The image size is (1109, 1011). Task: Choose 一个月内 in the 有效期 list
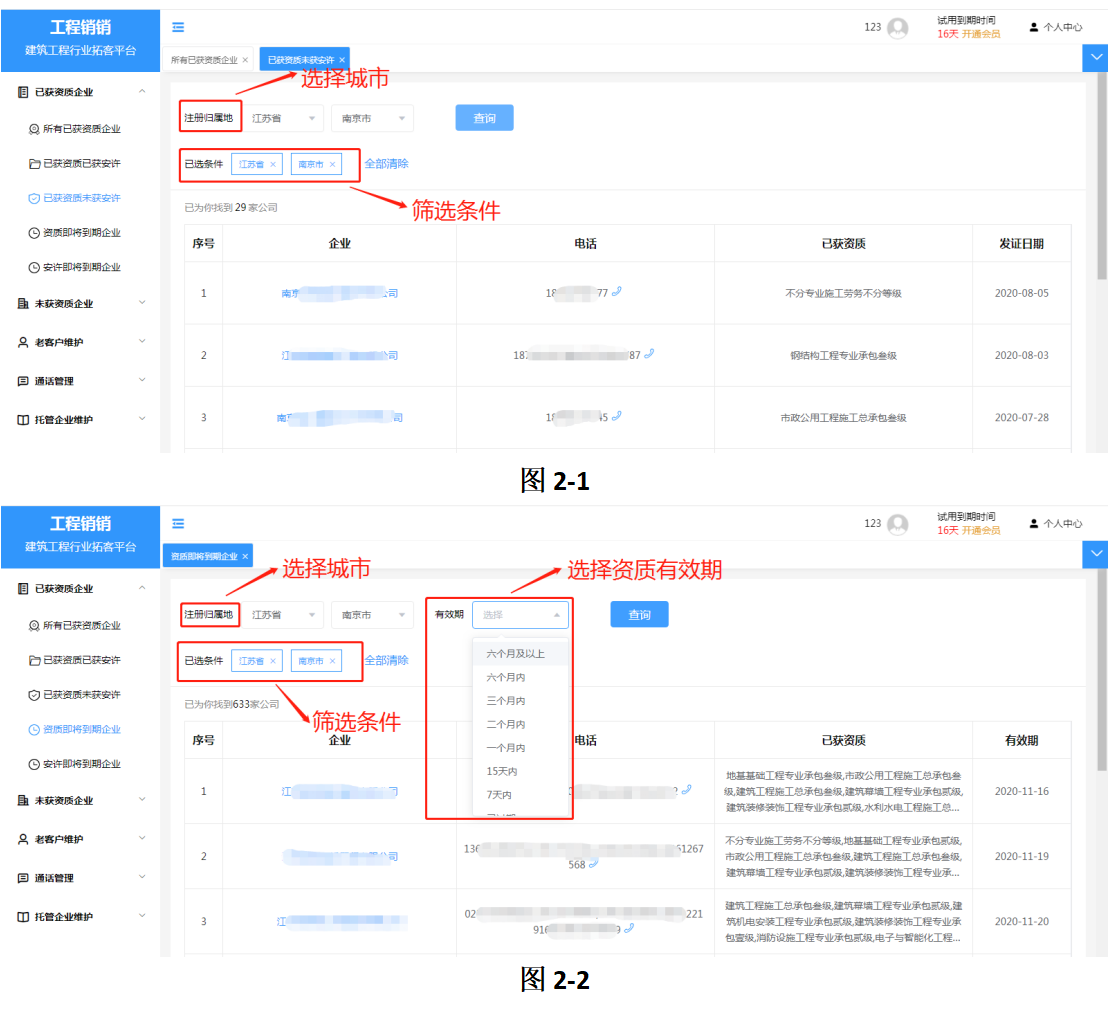pos(521,748)
